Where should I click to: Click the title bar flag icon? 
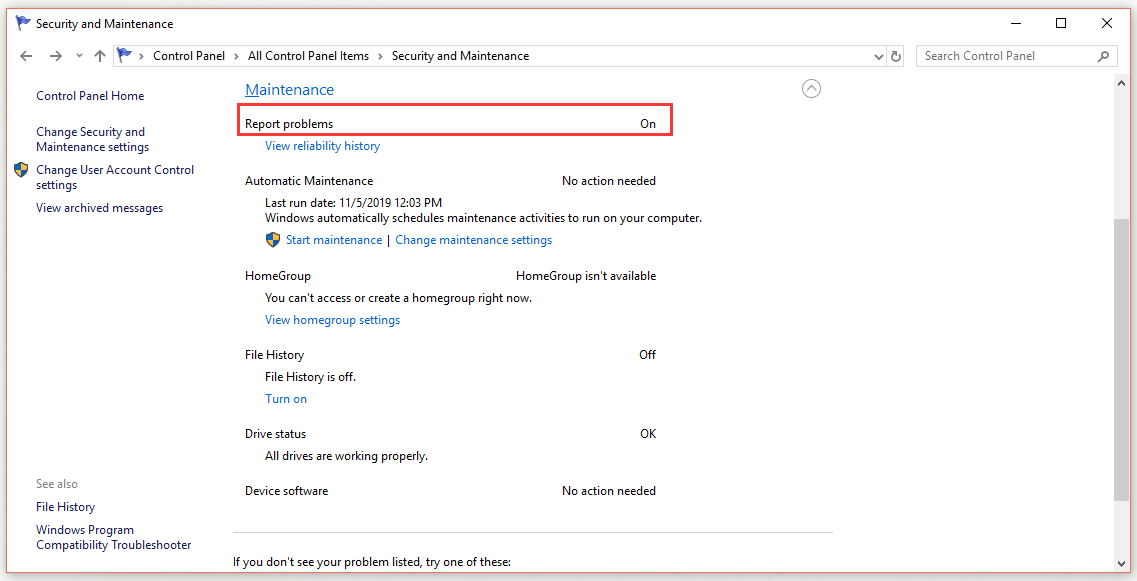click(x=23, y=23)
